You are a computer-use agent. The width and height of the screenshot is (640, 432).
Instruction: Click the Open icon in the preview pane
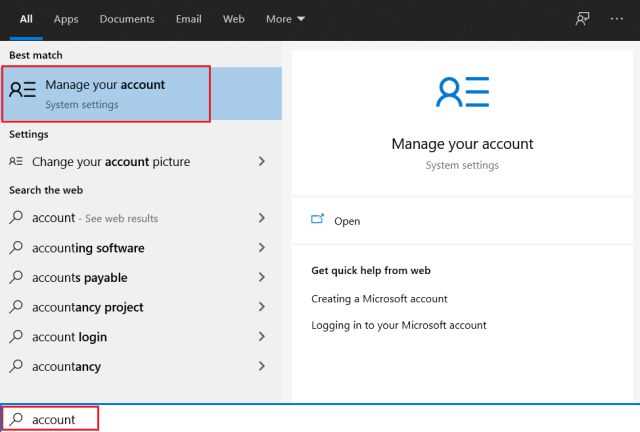pos(317,219)
